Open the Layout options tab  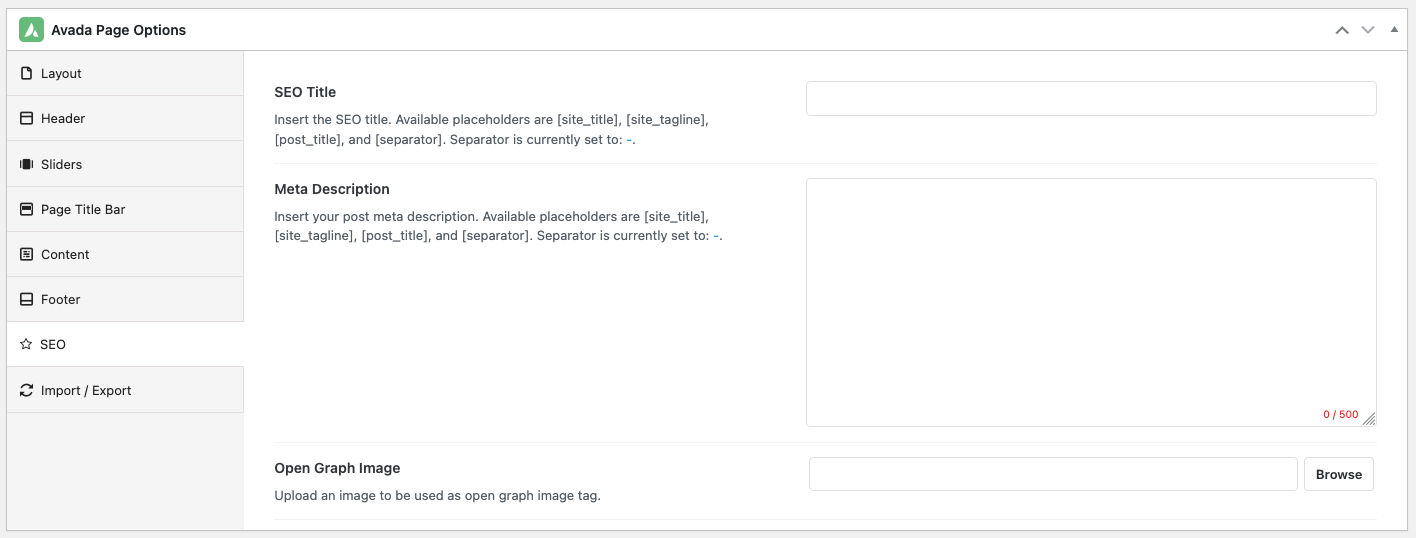tap(125, 73)
